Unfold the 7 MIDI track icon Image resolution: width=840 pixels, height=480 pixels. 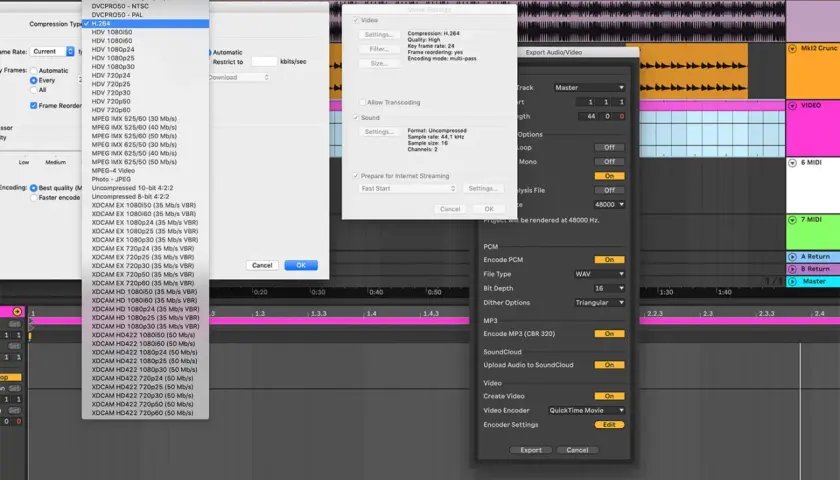click(792, 220)
